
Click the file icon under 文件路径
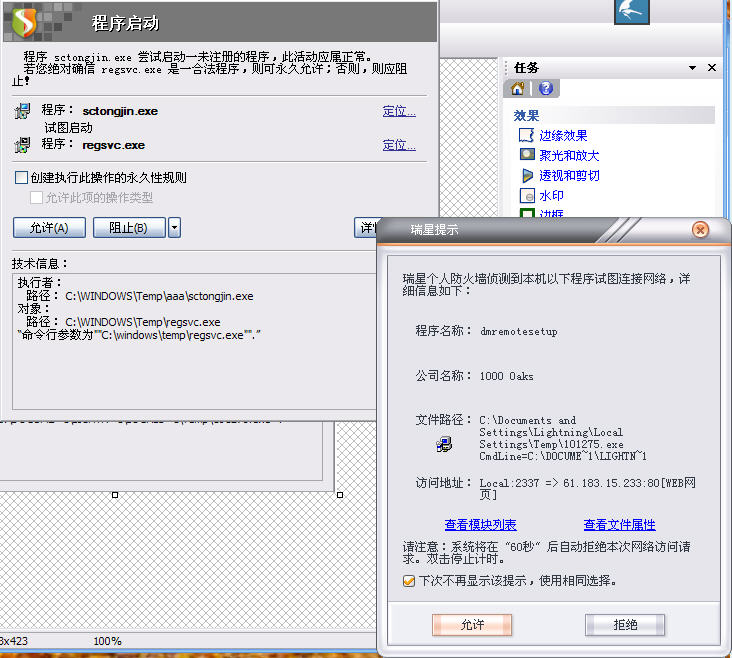coord(444,444)
